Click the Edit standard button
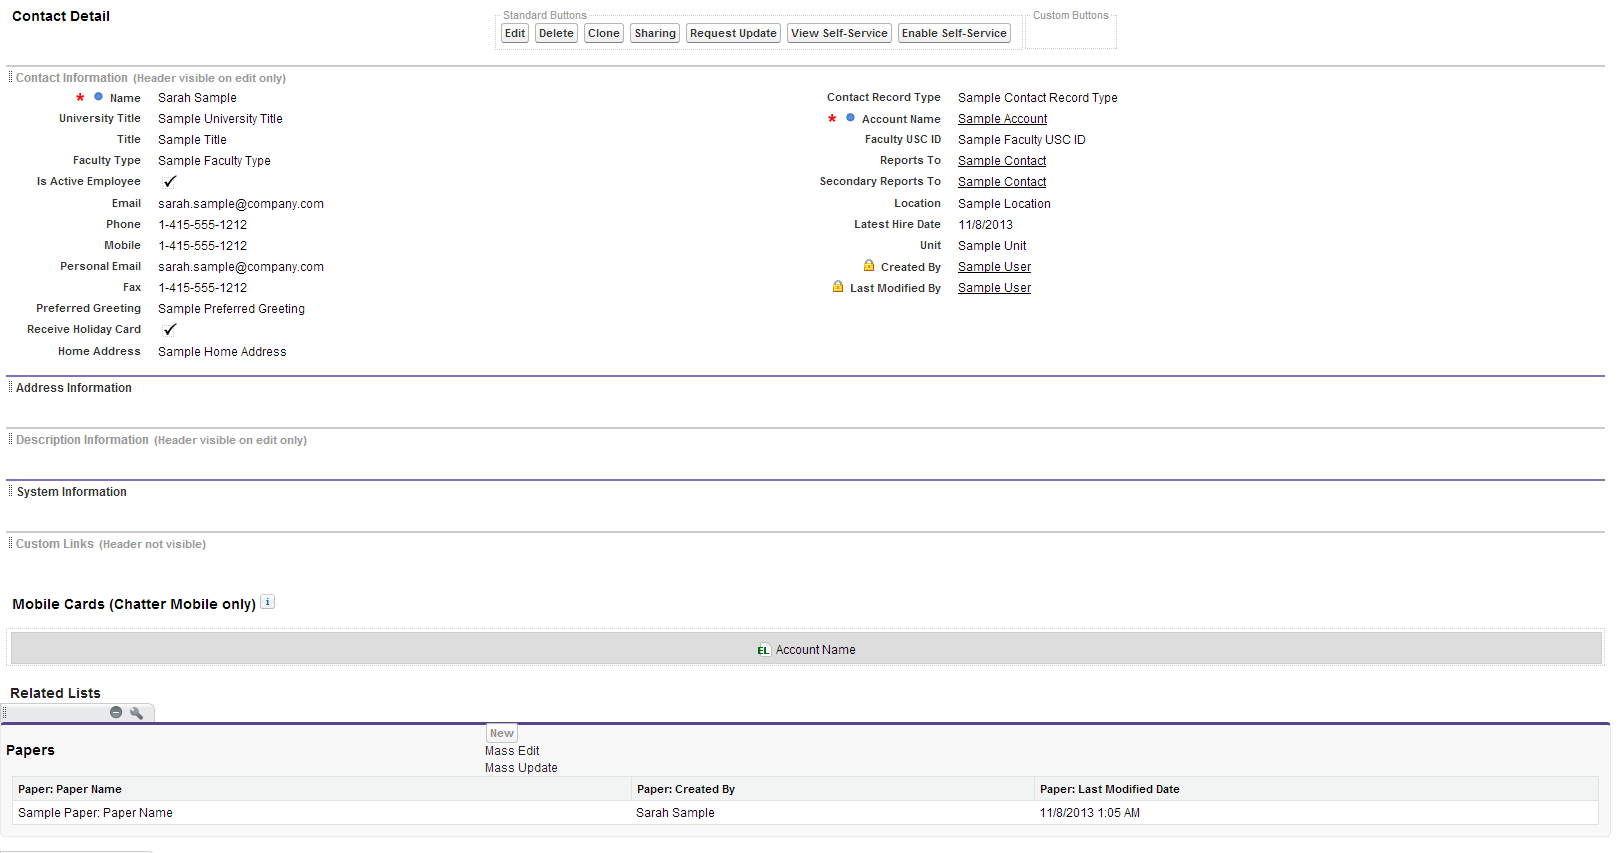 (515, 33)
